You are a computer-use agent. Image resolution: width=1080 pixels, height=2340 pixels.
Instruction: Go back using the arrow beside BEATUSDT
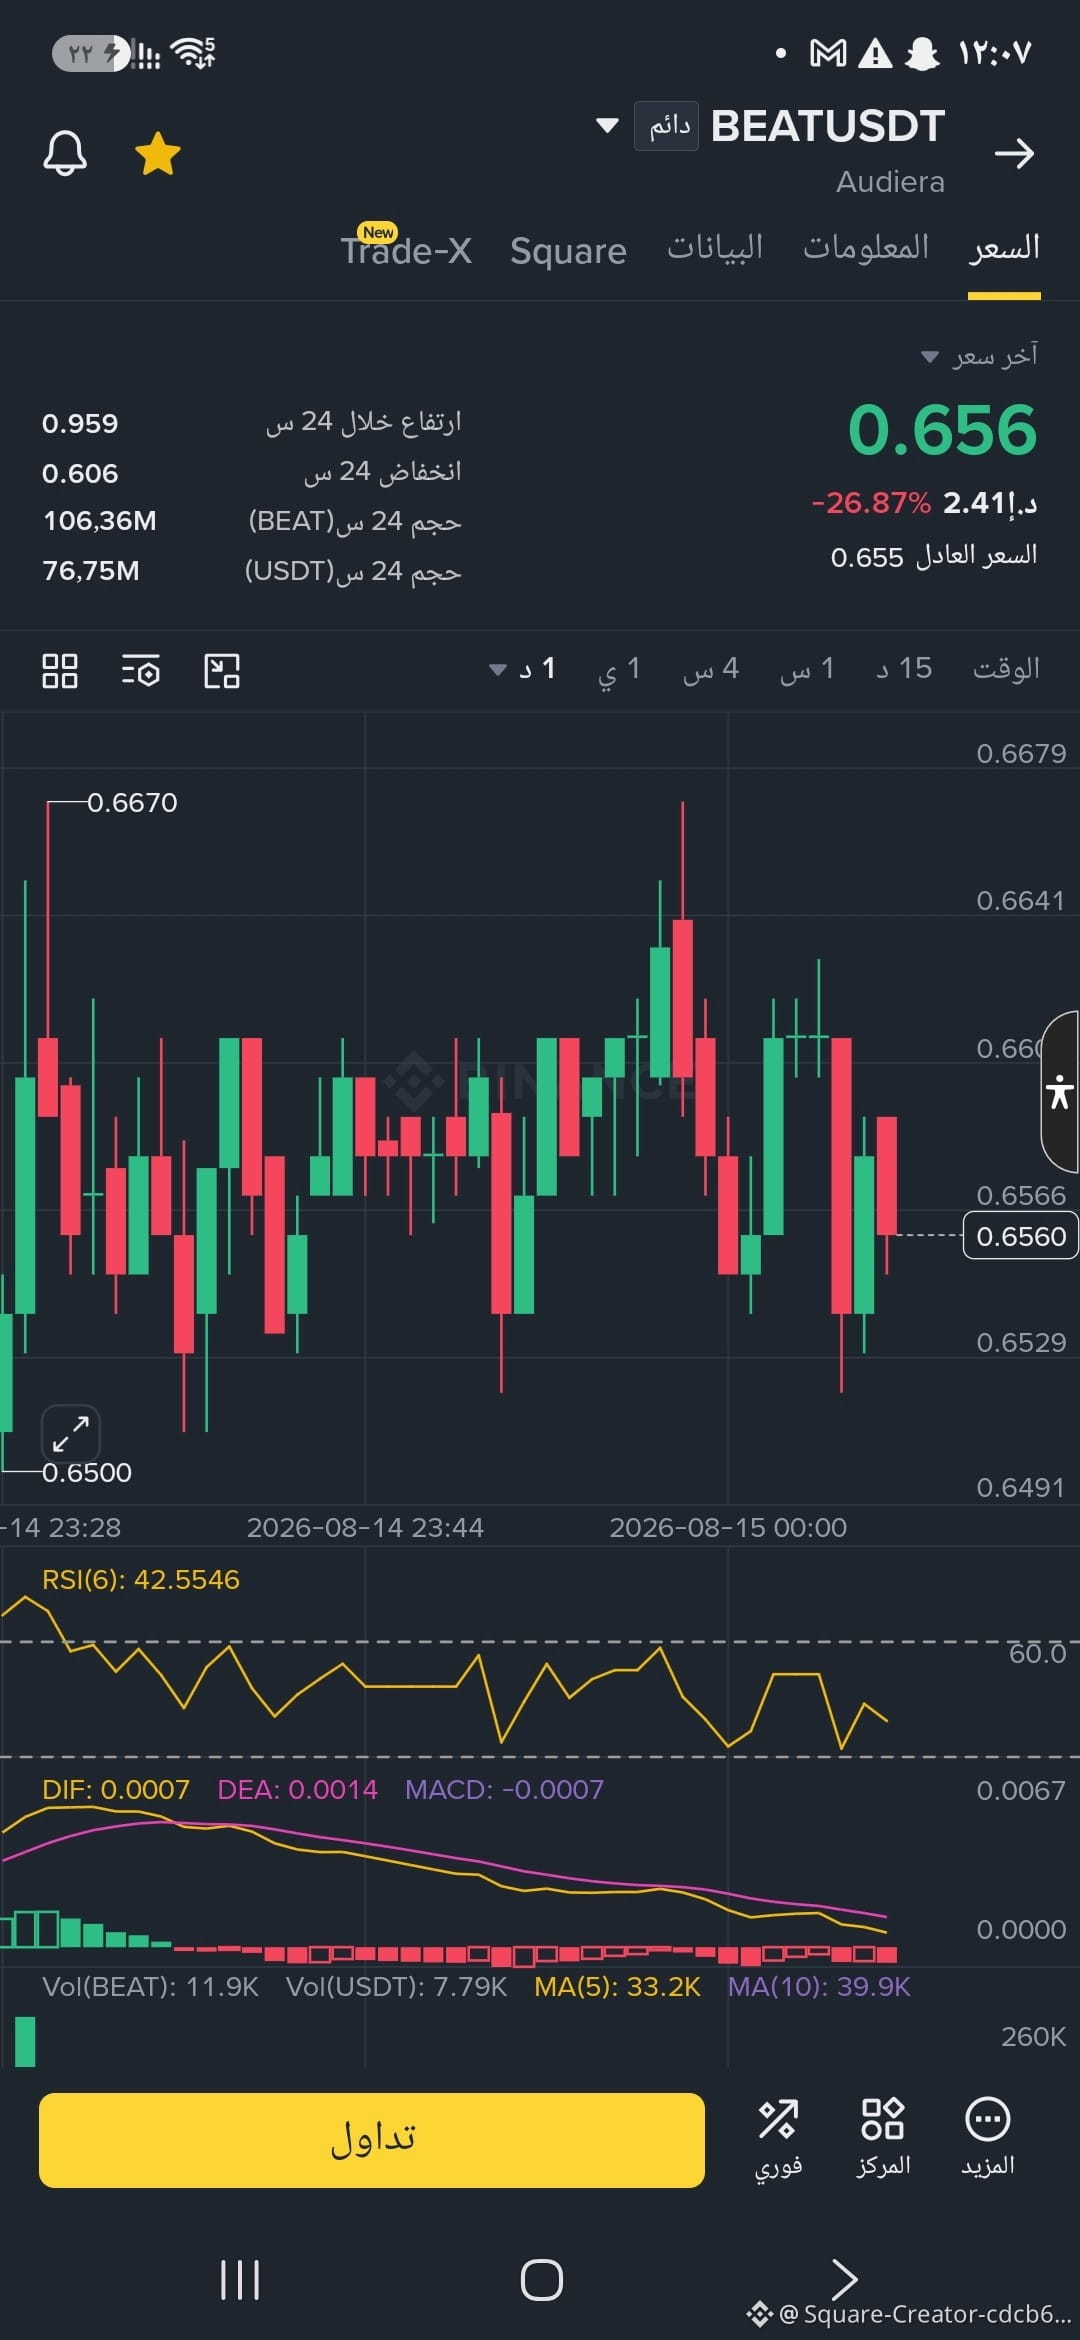pos(1014,153)
